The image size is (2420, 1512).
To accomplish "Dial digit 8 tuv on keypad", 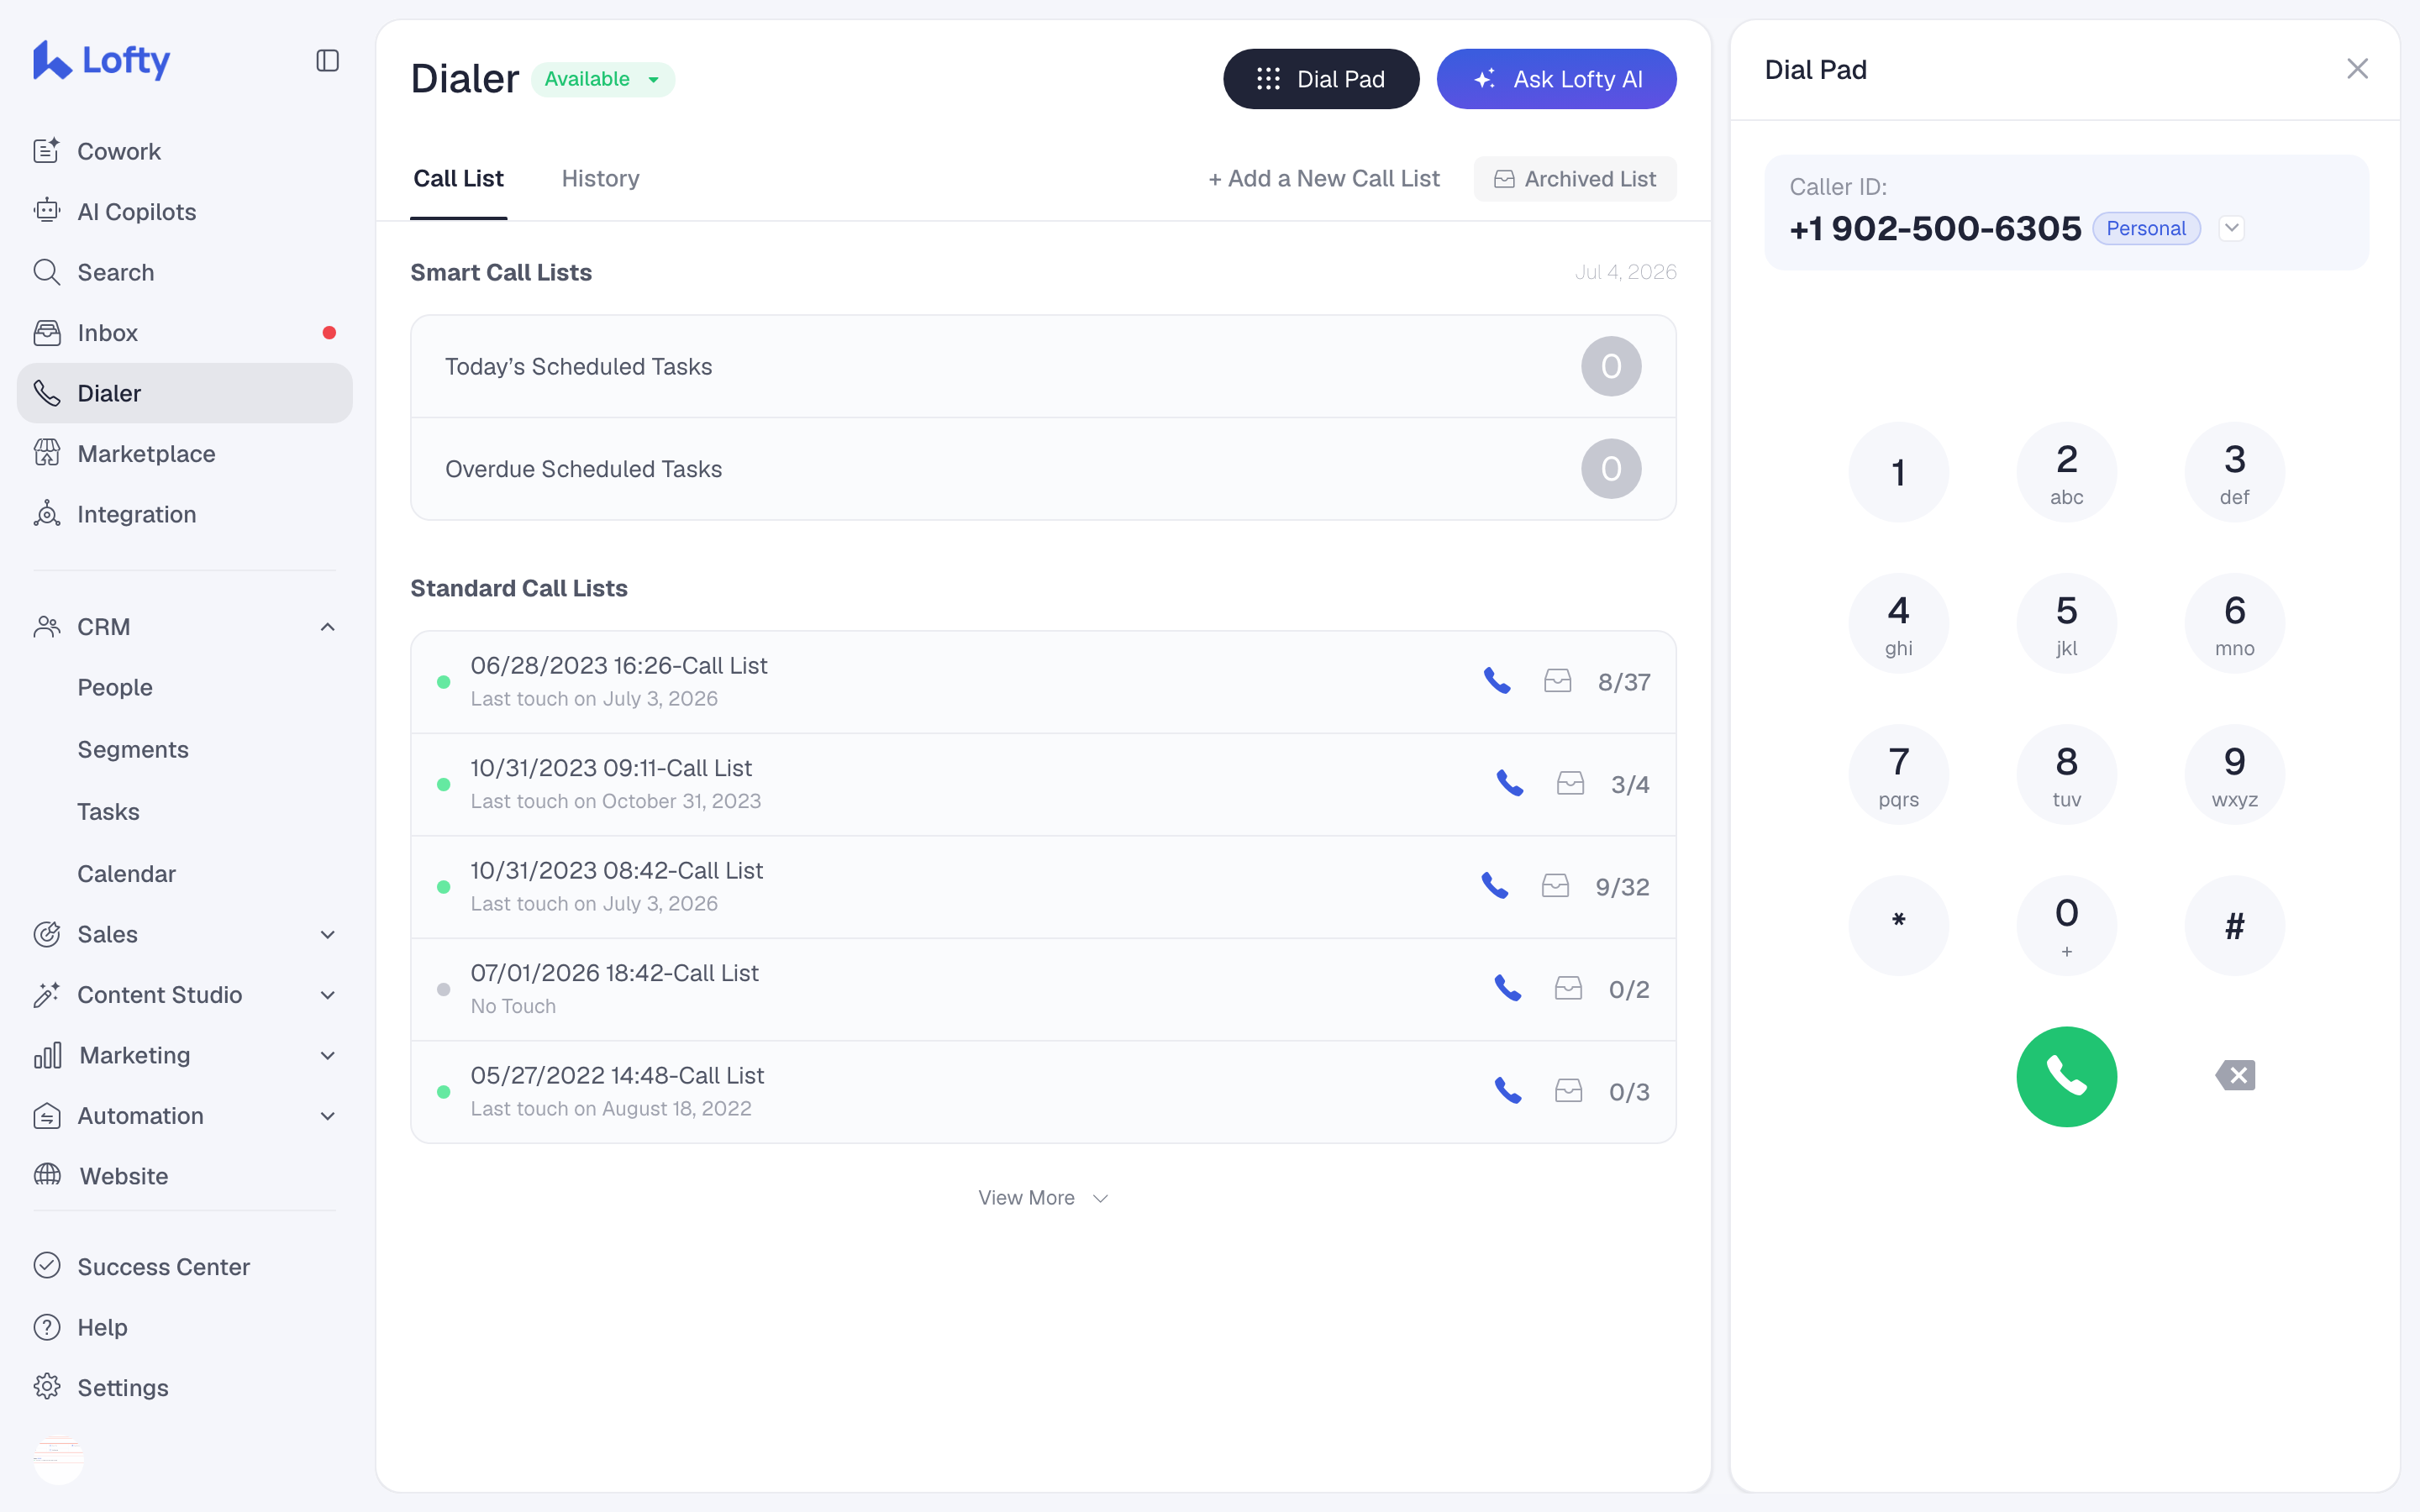I will point(2066,774).
